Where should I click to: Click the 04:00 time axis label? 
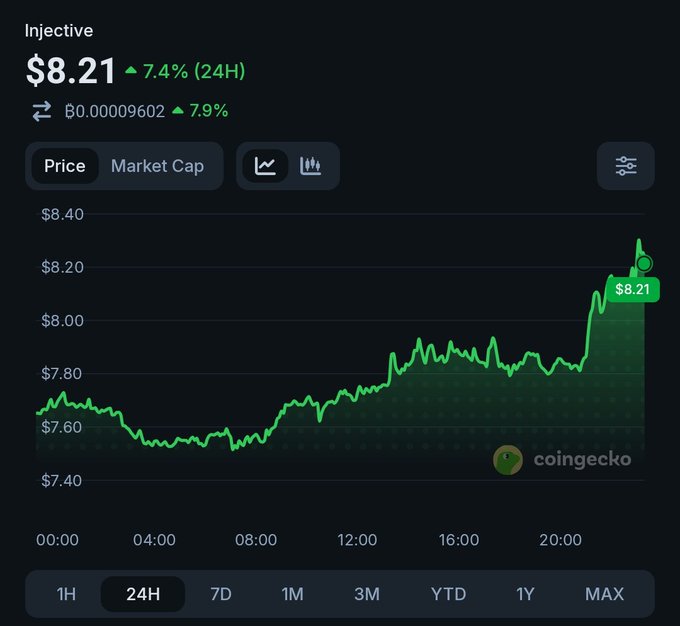click(154, 540)
